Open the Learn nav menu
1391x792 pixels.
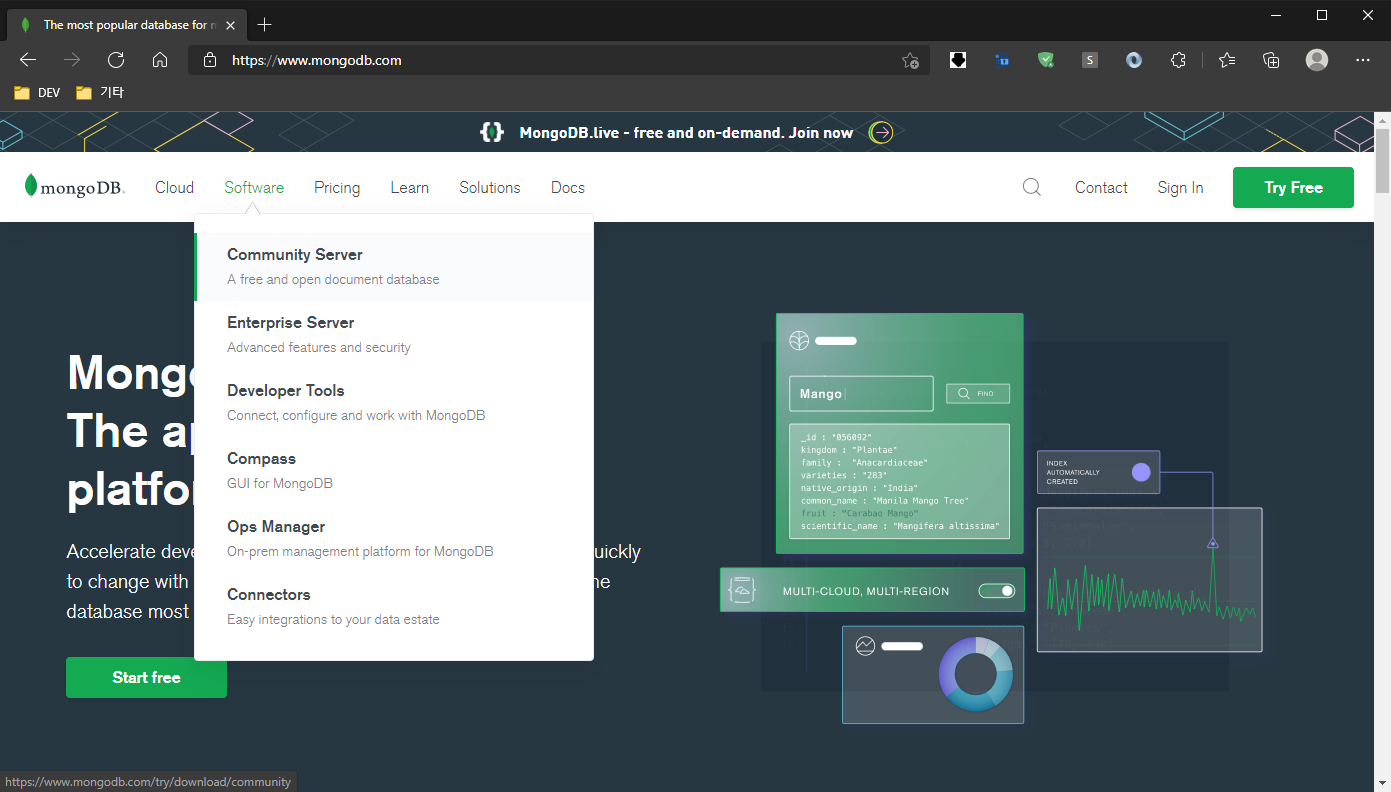(409, 187)
